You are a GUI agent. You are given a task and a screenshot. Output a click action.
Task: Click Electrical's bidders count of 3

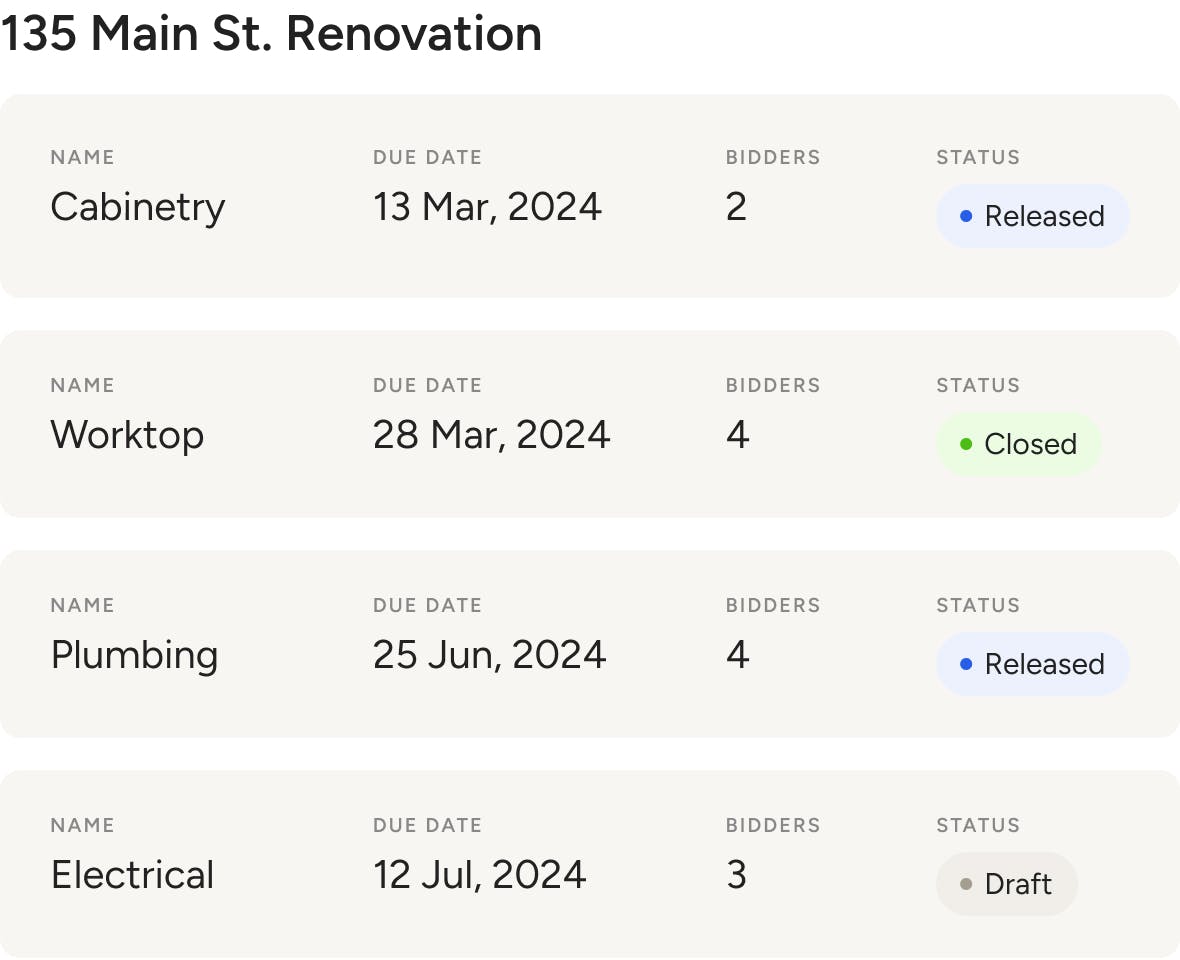tap(736, 874)
